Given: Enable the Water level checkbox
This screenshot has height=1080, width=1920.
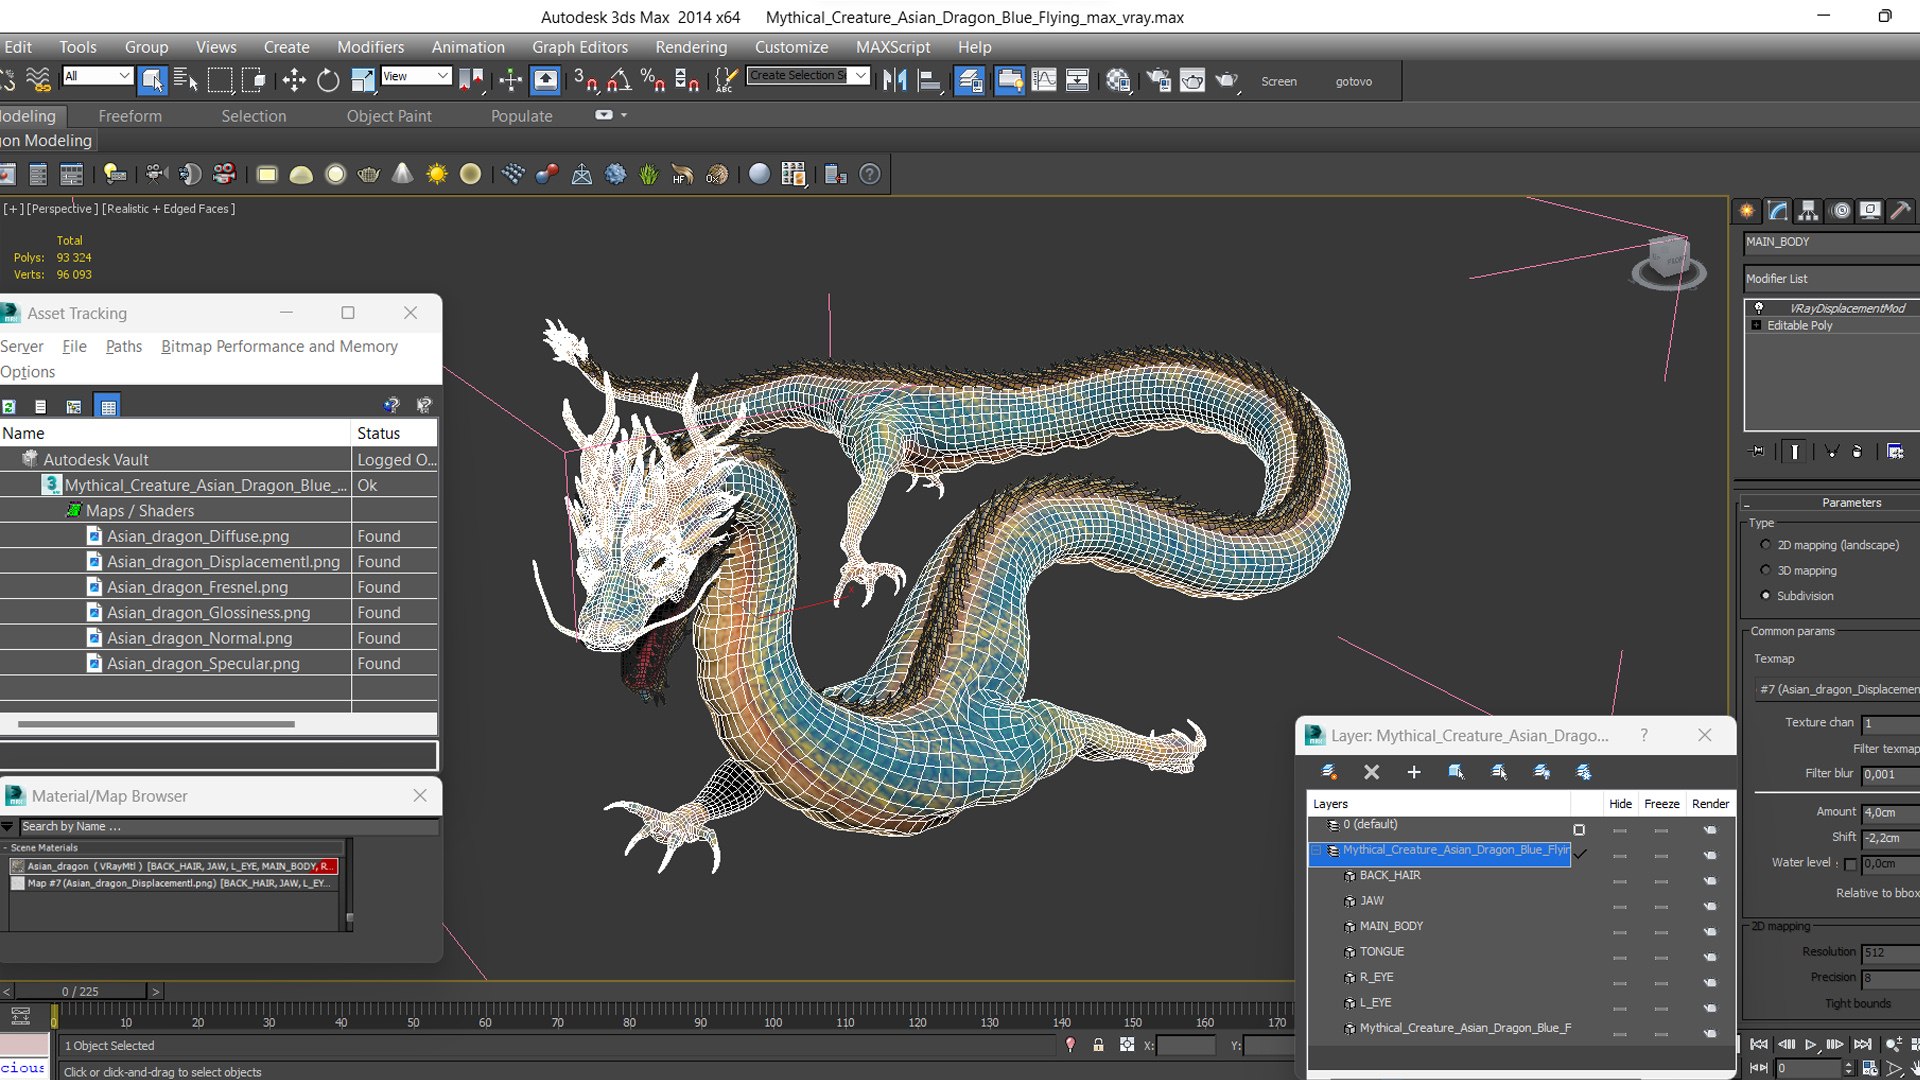Looking at the screenshot, I should tap(1850, 864).
